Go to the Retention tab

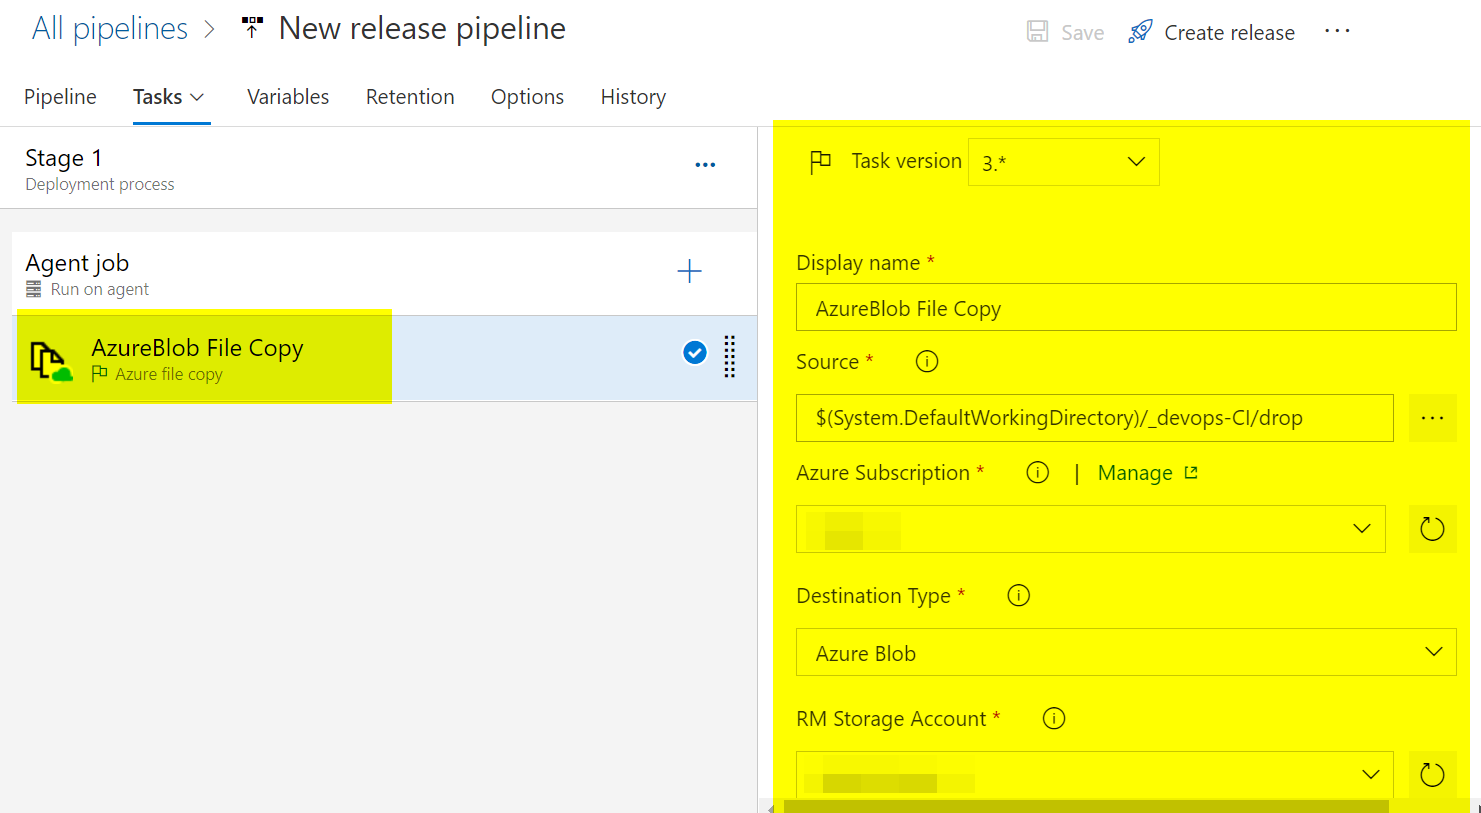410,97
